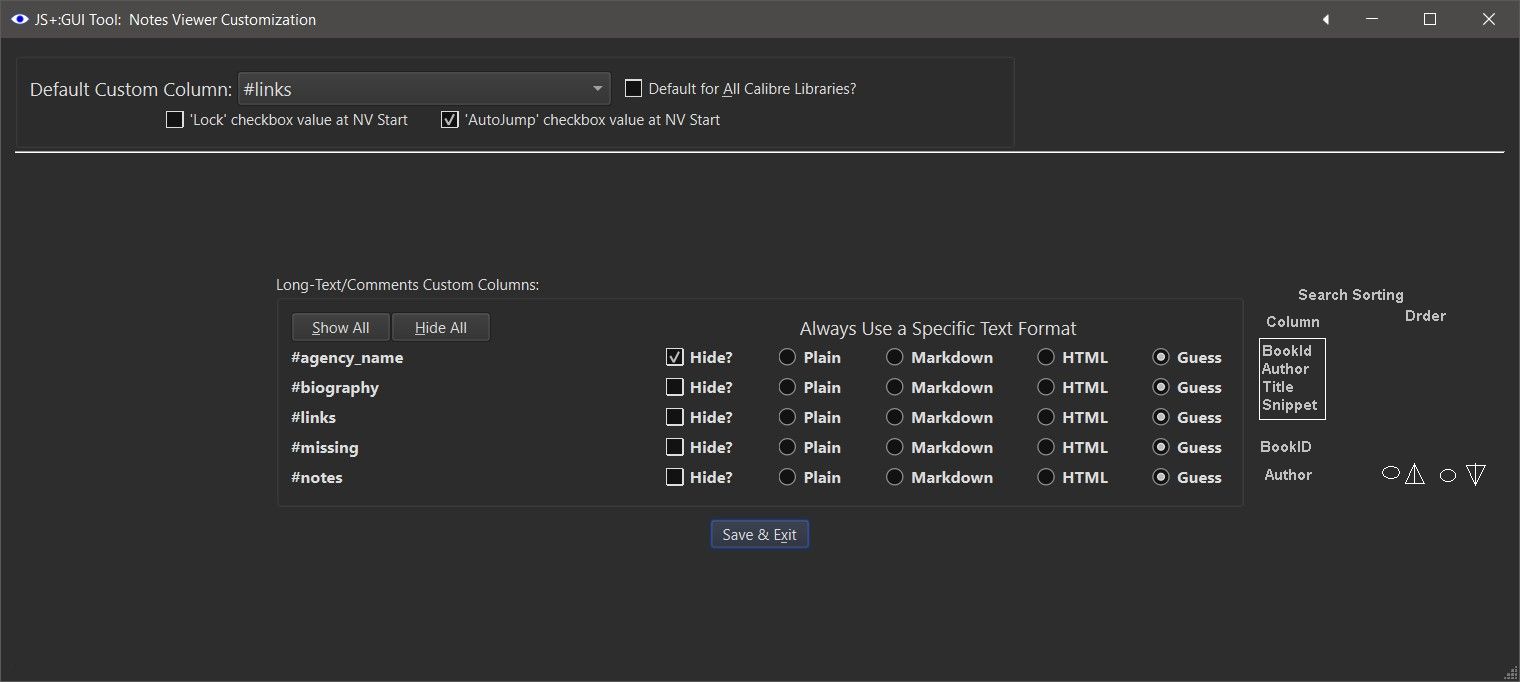Choose Title in the sorting column list
1520x682 pixels.
coord(1278,387)
